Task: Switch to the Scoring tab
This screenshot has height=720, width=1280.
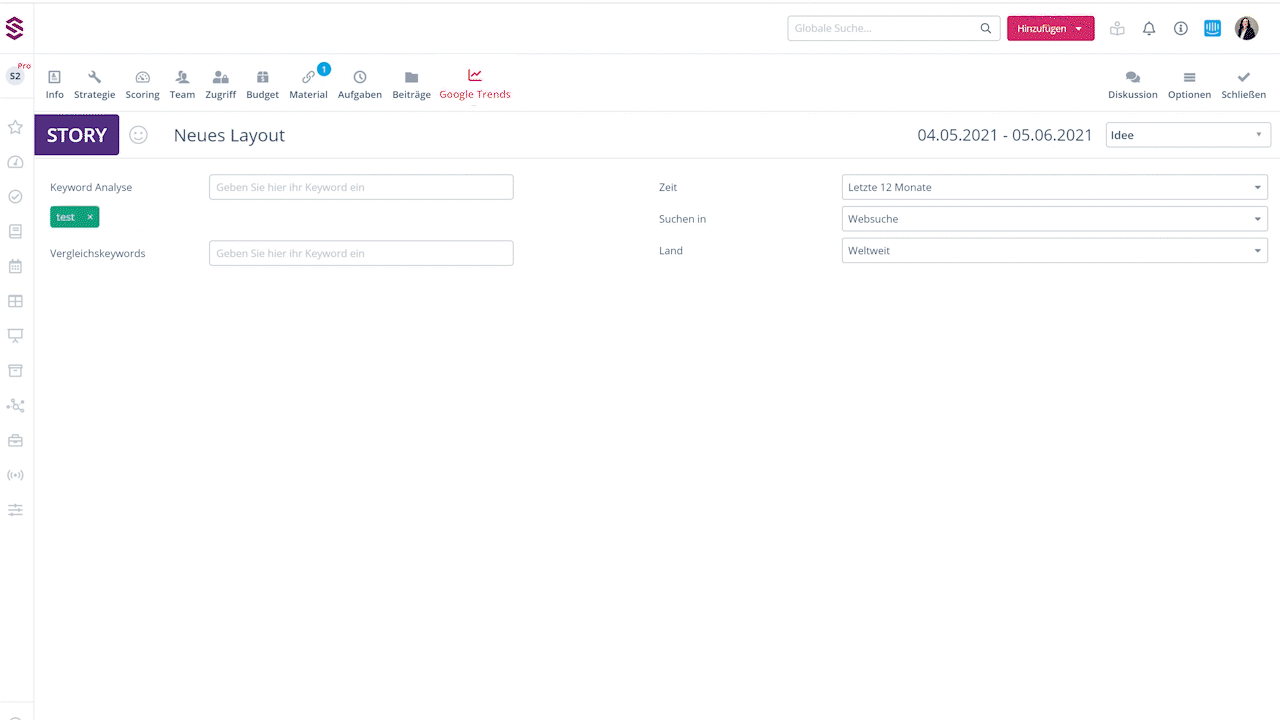Action: pos(142,85)
